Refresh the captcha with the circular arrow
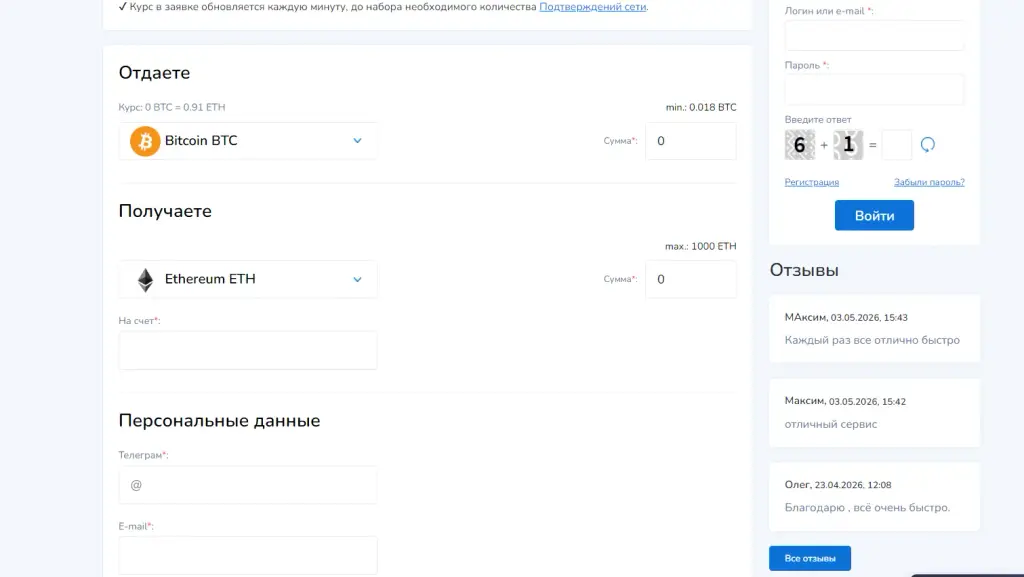1024x577 pixels. coord(927,144)
